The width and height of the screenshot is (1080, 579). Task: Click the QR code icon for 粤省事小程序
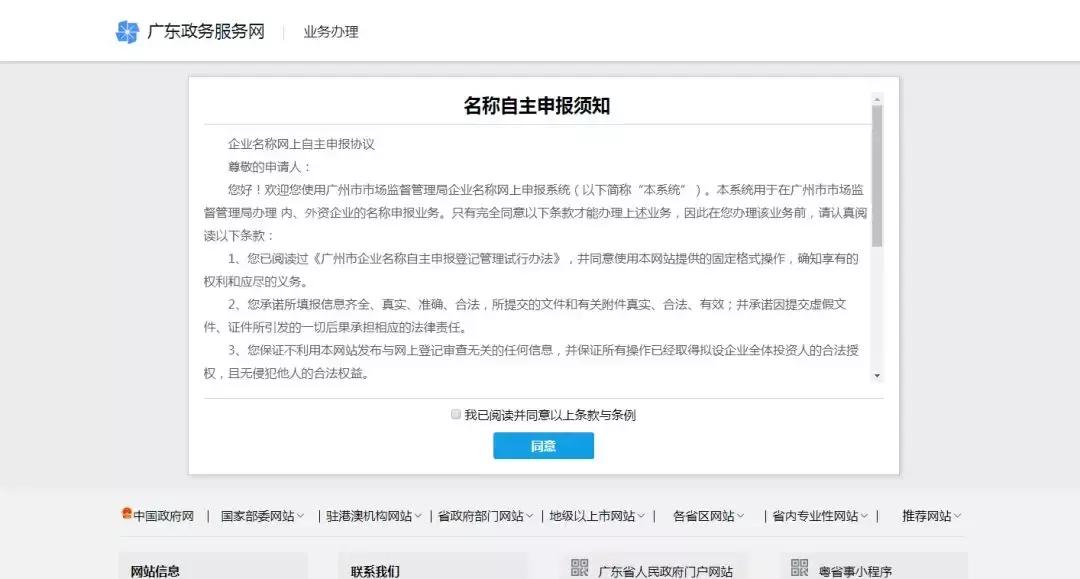[797, 567]
